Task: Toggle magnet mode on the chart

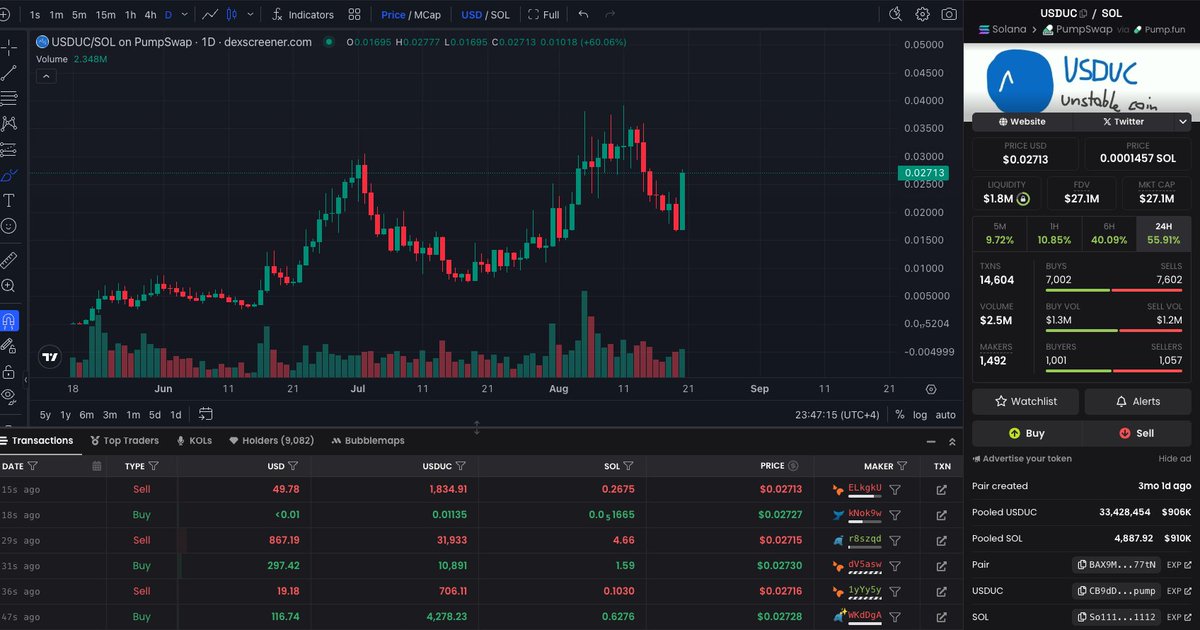Action: click(9, 322)
